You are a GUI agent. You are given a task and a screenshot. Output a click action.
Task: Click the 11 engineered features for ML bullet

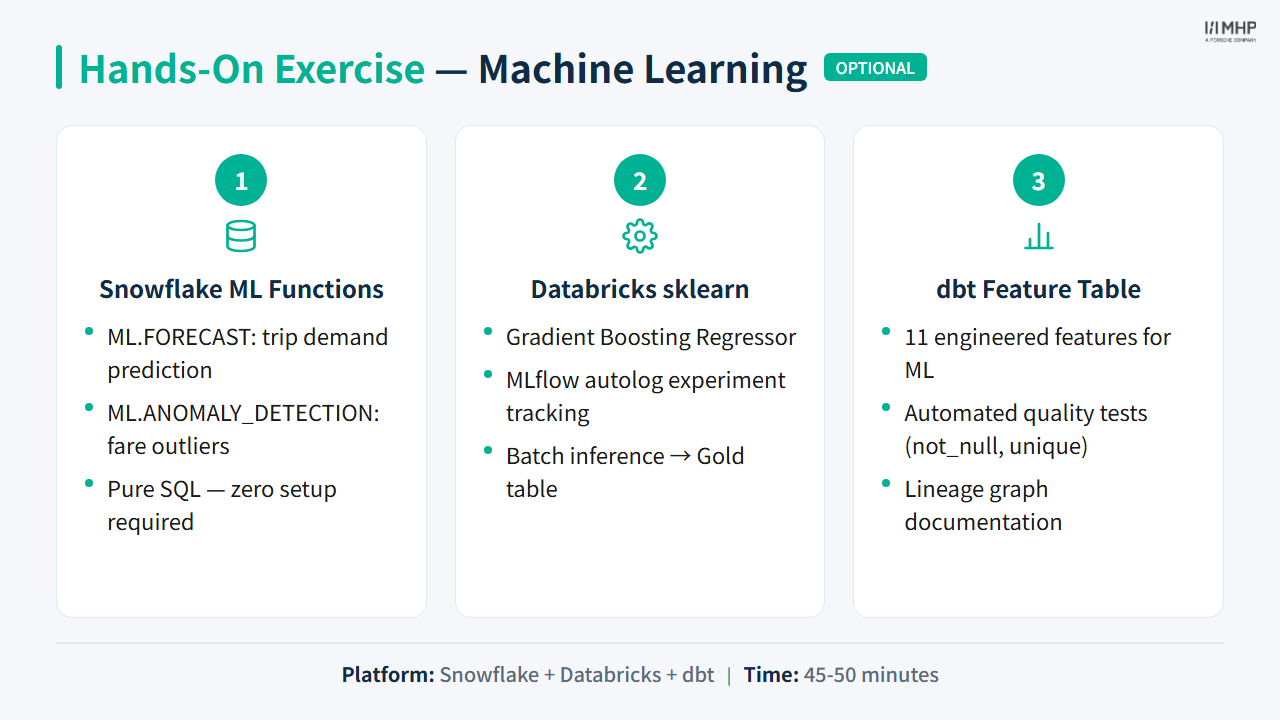(x=1038, y=354)
